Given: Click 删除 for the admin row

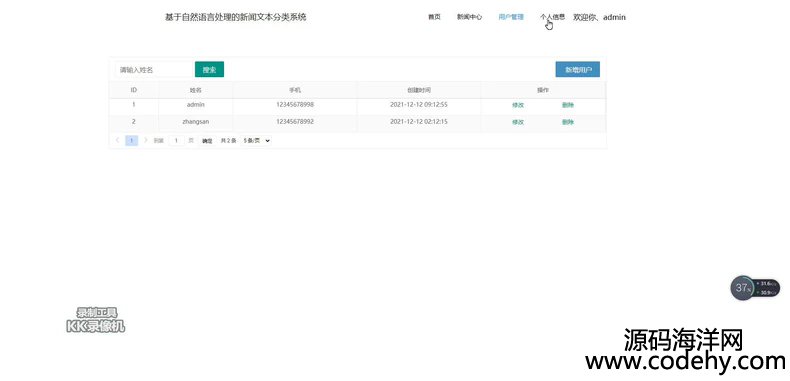Looking at the screenshot, I should [x=568, y=105].
